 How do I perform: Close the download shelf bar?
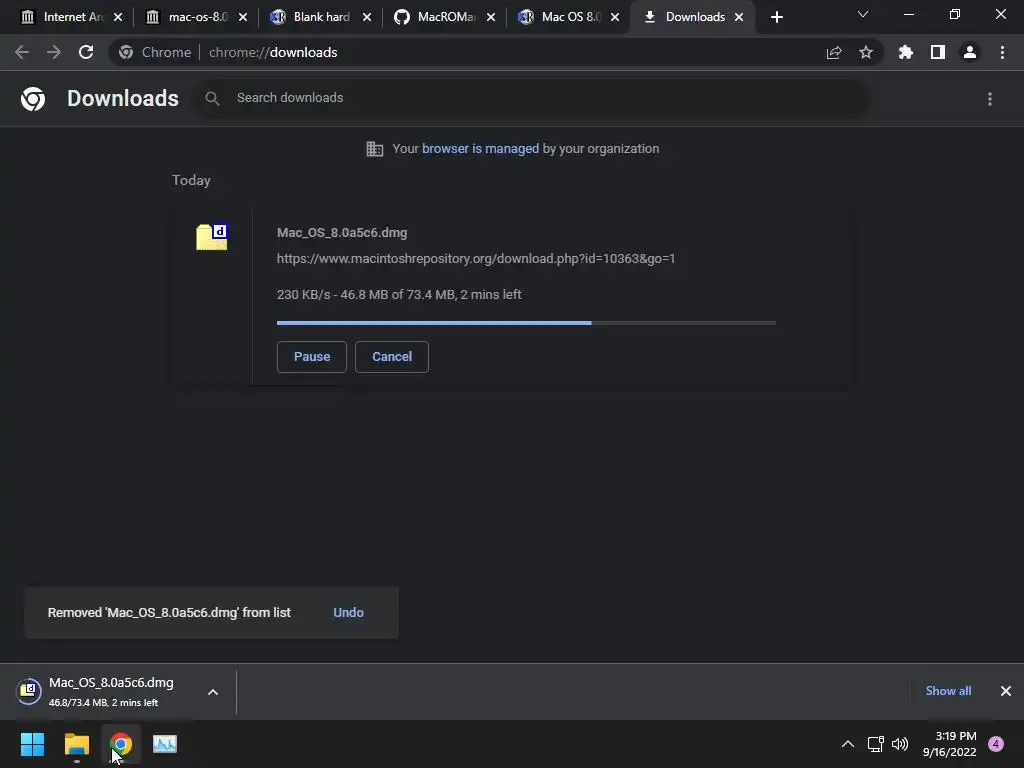click(x=1006, y=691)
